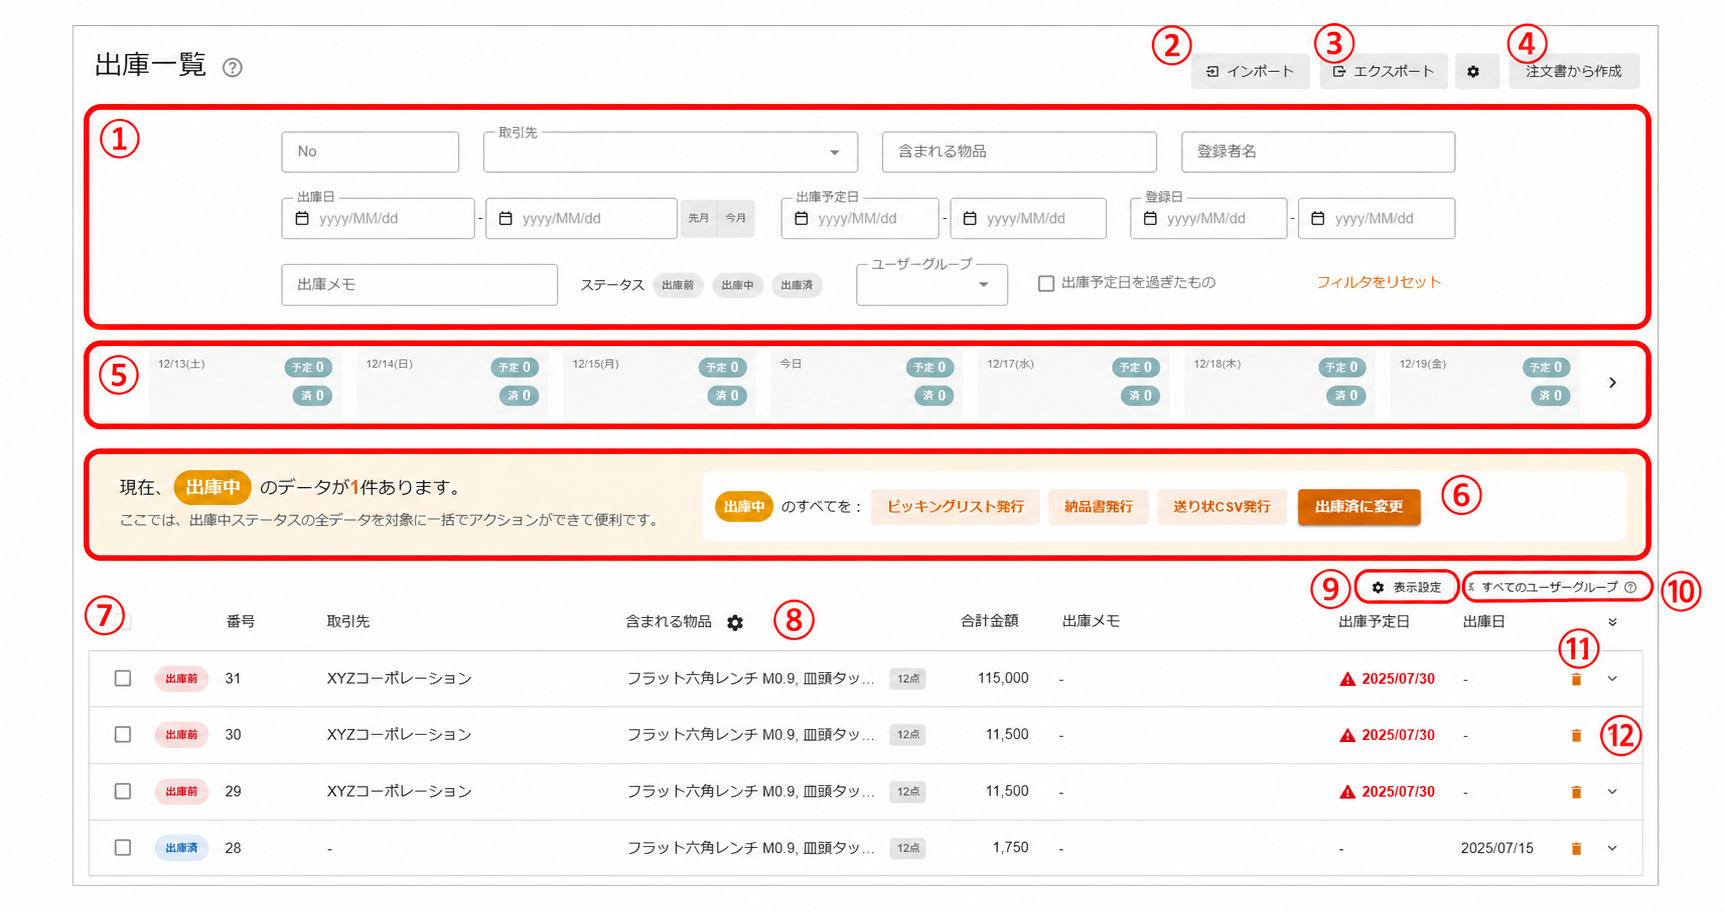This screenshot has height=912, width=1724.
Task: Click the 含まれる物品 search field
Action: 1019,152
